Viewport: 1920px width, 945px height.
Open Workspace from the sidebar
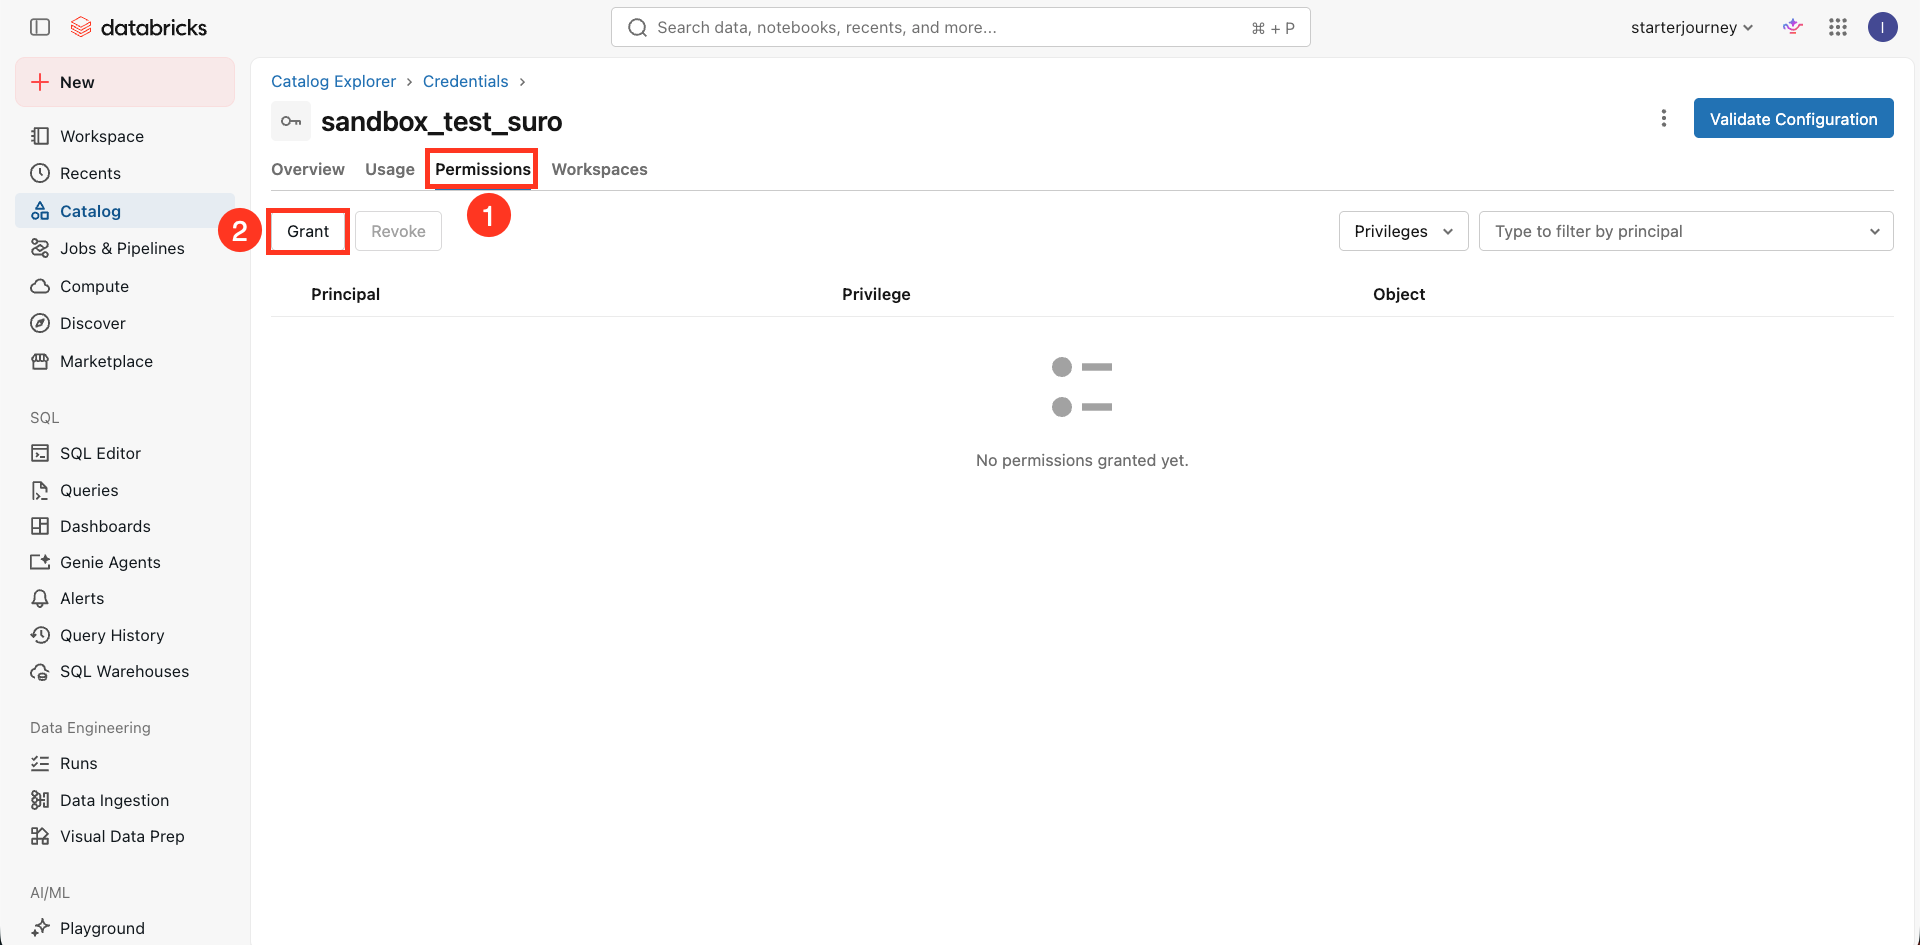[x=125, y=136]
